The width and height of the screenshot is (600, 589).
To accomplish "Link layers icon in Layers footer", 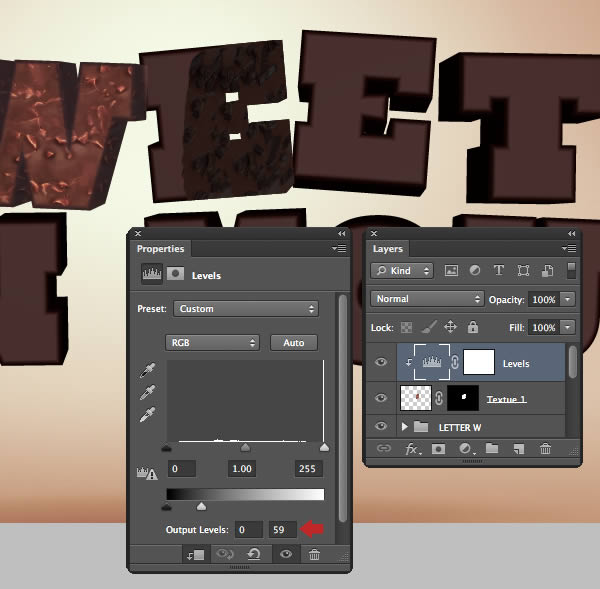I will [383, 448].
